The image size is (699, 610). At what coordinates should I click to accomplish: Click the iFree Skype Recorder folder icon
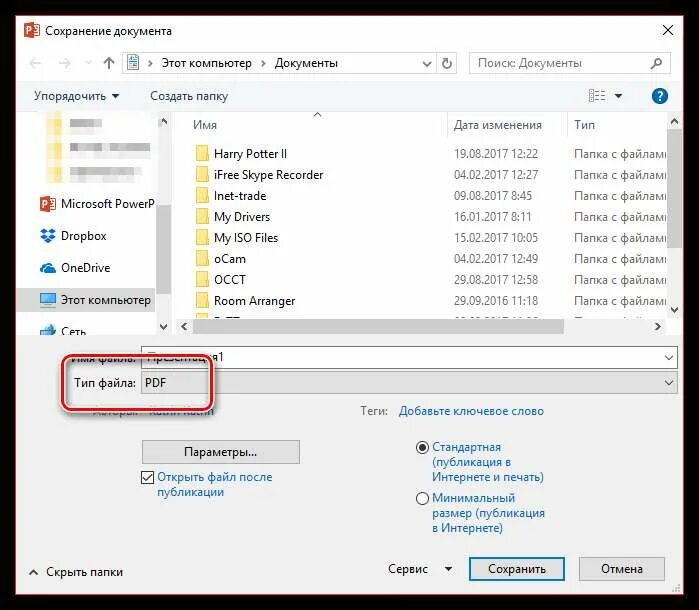(x=202, y=175)
